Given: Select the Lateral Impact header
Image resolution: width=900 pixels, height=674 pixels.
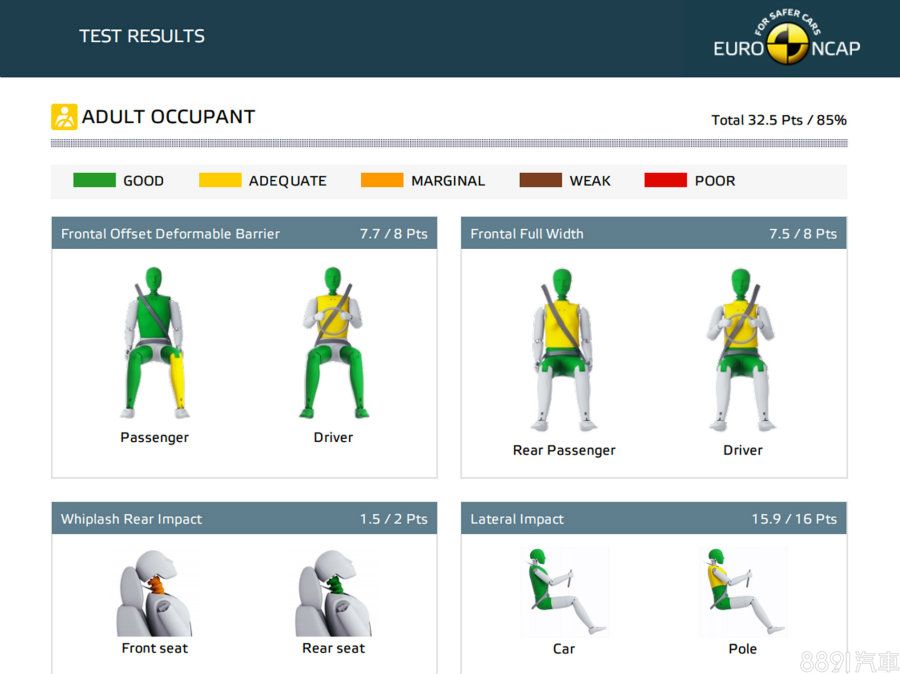Looking at the screenshot, I should pos(653,519).
